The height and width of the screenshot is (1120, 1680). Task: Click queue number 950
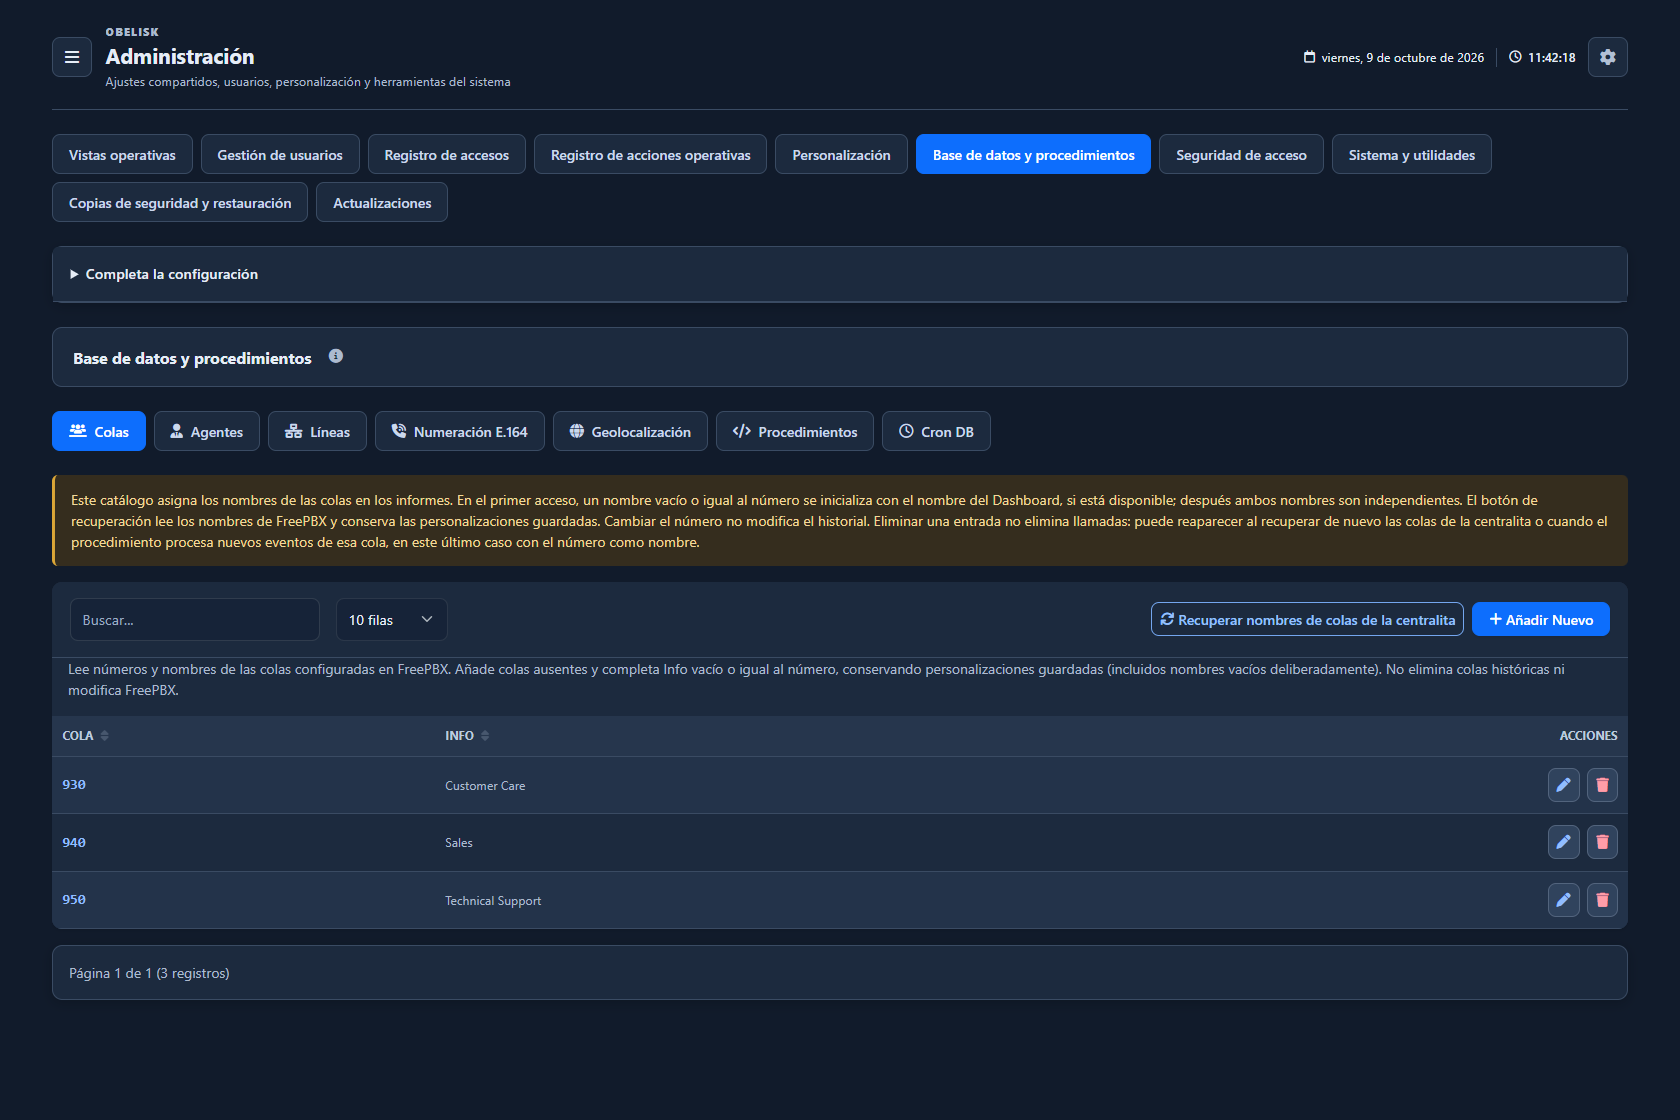(x=74, y=900)
